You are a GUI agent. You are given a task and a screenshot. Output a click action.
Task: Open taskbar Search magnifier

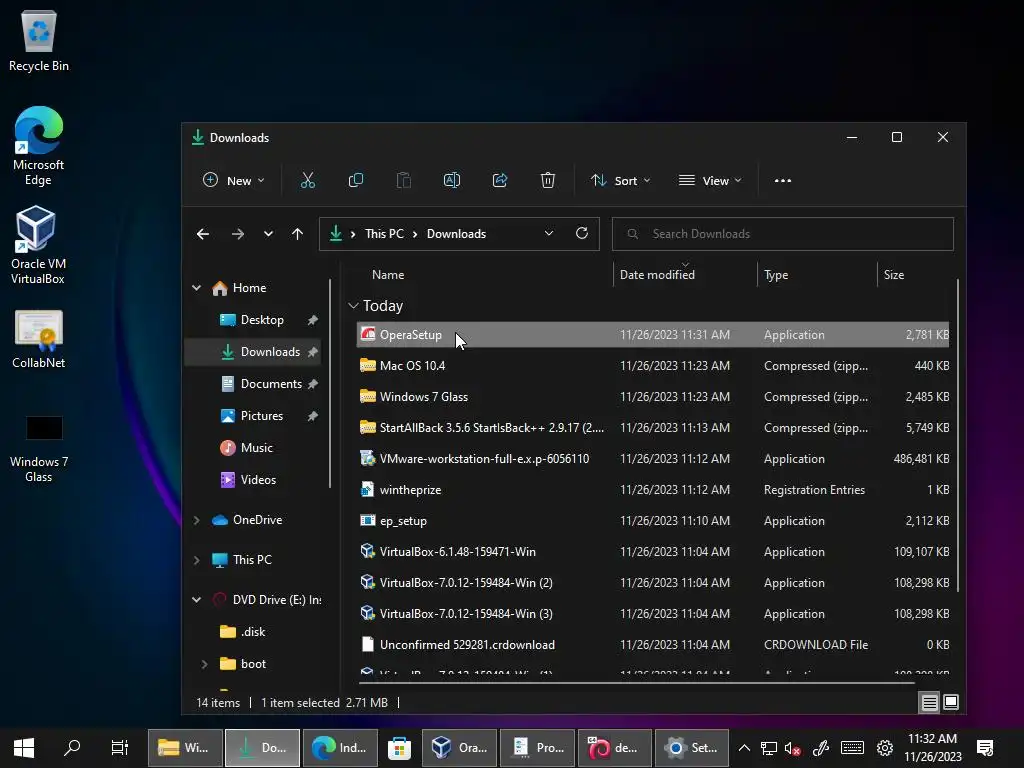point(72,748)
